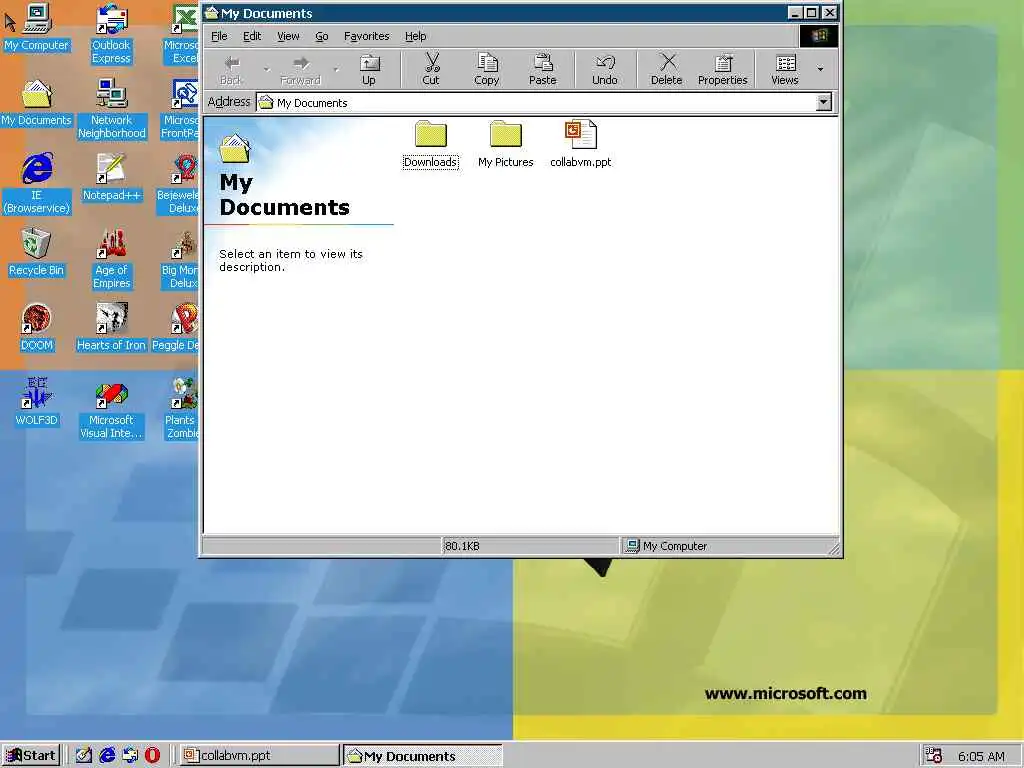Image resolution: width=1024 pixels, height=768 pixels.
Task: Select the My Pictures folder
Action: click(x=505, y=144)
